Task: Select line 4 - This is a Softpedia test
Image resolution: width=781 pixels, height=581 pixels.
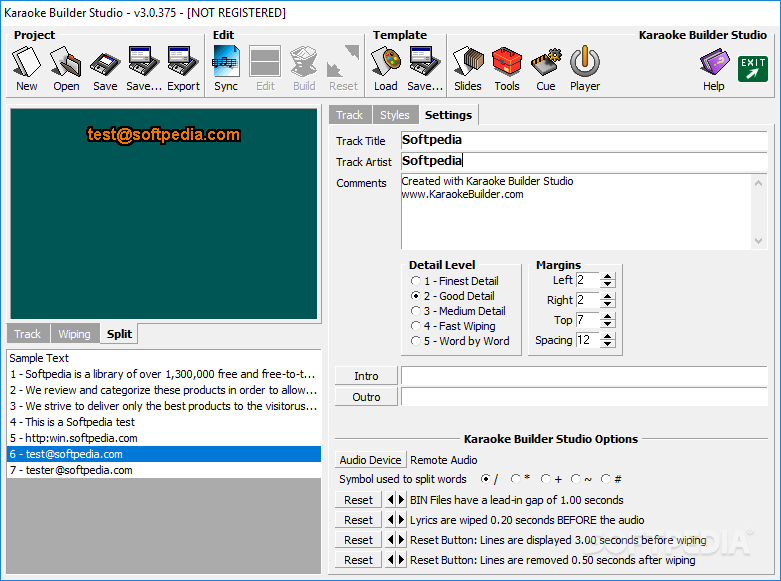Action: tap(164, 422)
